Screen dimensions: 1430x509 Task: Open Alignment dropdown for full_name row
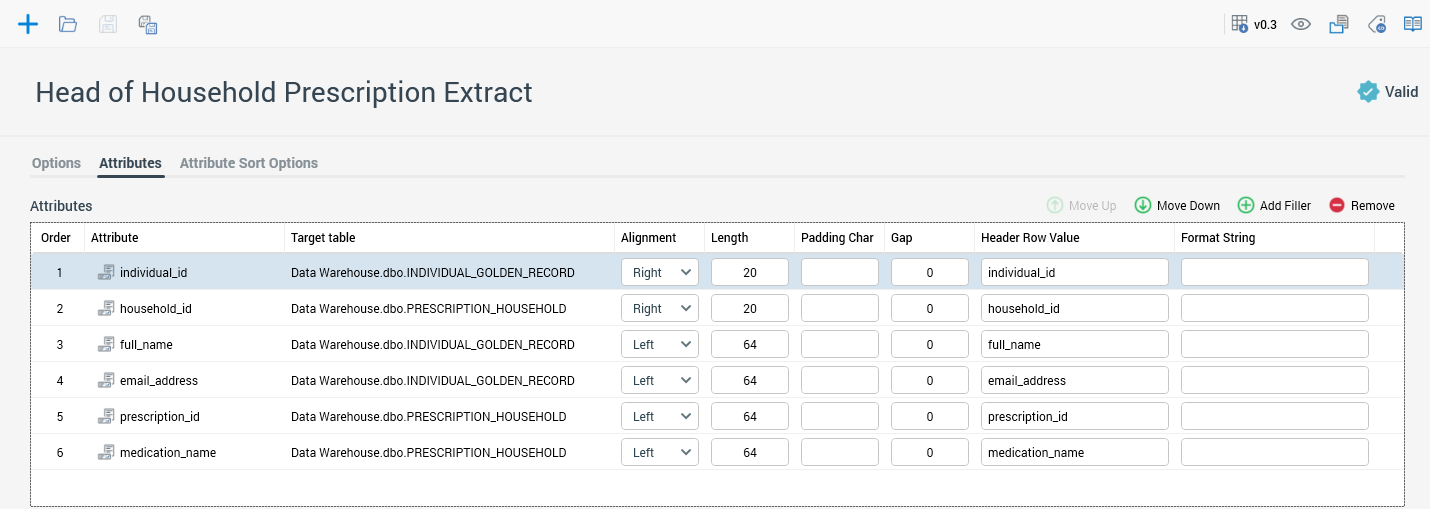click(x=659, y=344)
